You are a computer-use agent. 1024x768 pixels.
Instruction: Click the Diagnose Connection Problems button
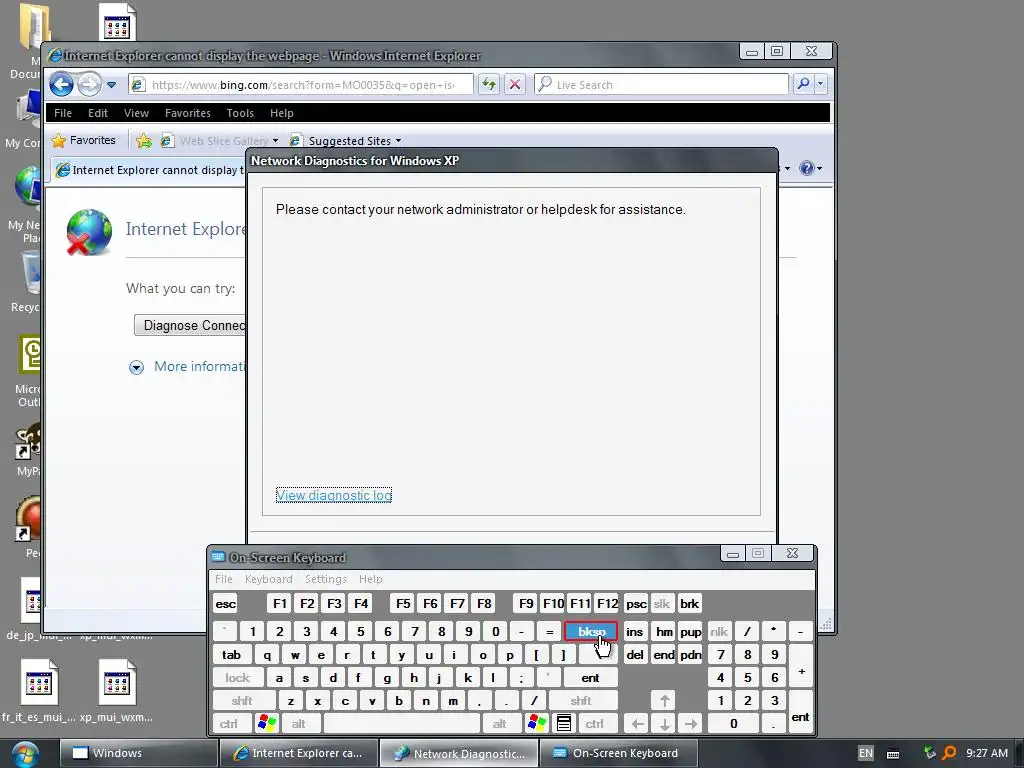click(190, 325)
